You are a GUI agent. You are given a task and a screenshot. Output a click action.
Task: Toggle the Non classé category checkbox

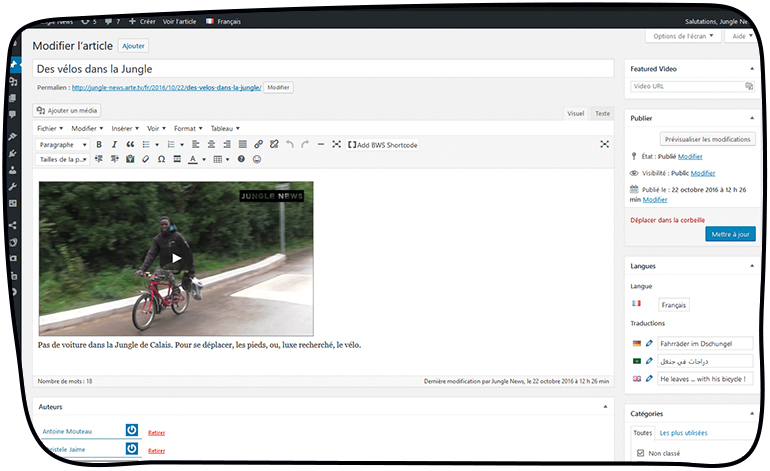640,453
